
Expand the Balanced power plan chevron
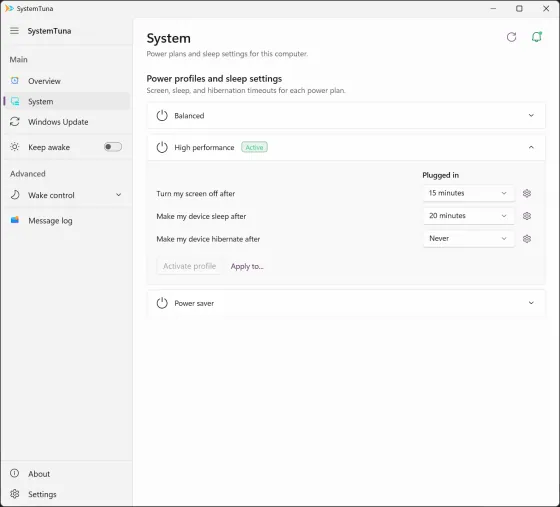pos(531,115)
